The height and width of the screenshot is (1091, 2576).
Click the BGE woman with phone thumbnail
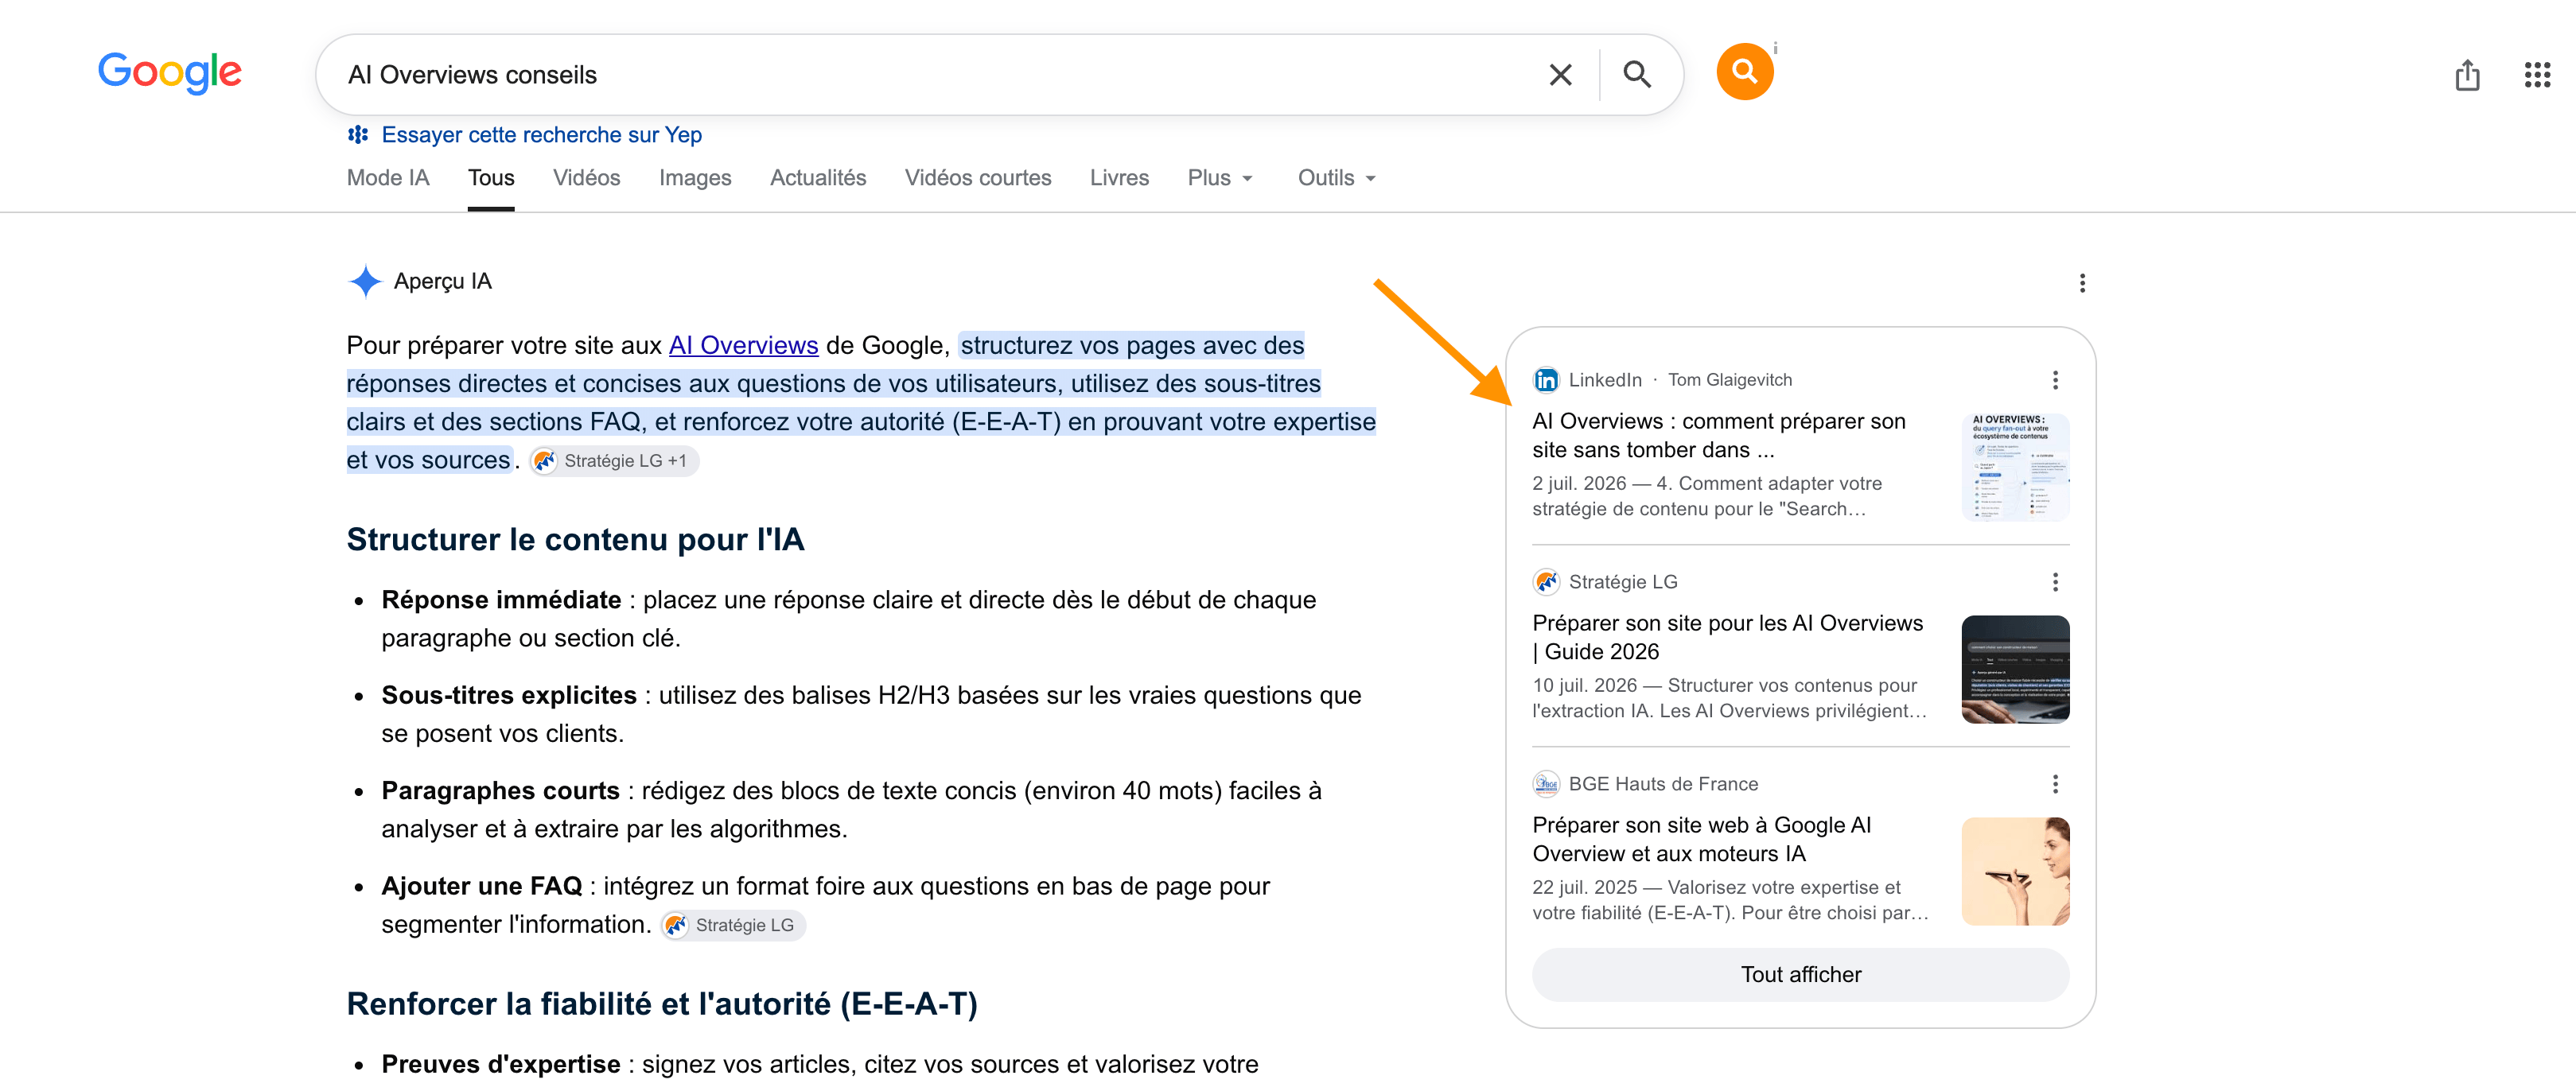(2015, 871)
